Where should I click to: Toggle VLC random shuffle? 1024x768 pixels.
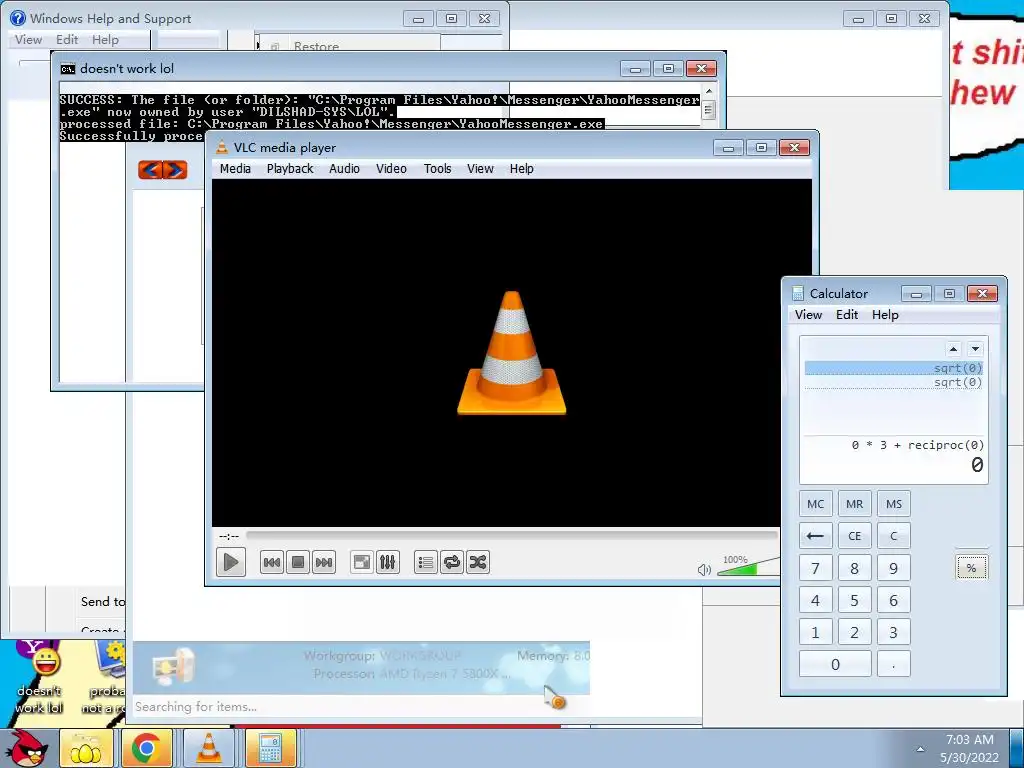[477, 562]
